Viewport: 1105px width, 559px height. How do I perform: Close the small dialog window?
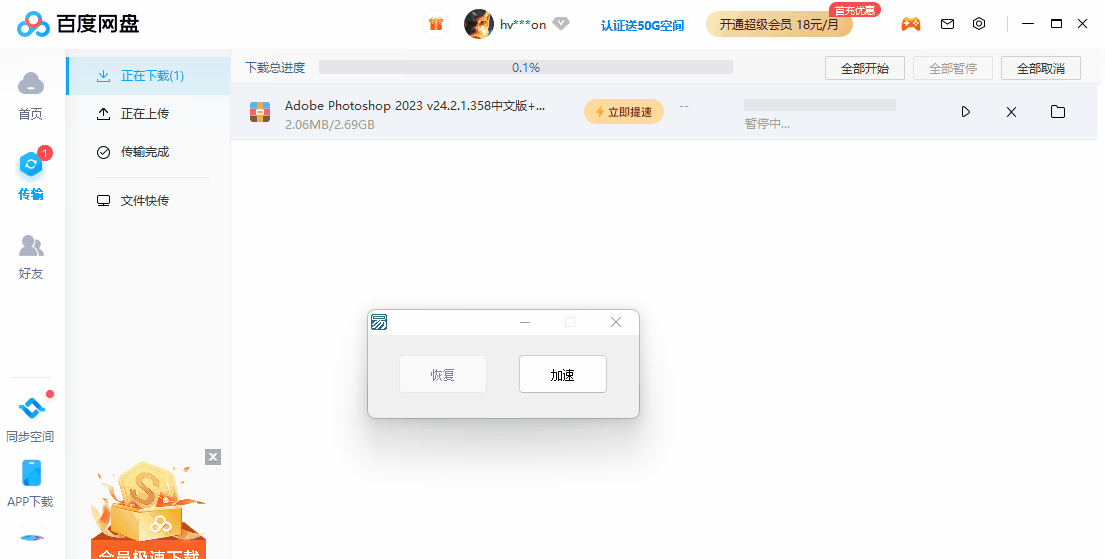pos(615,322)
